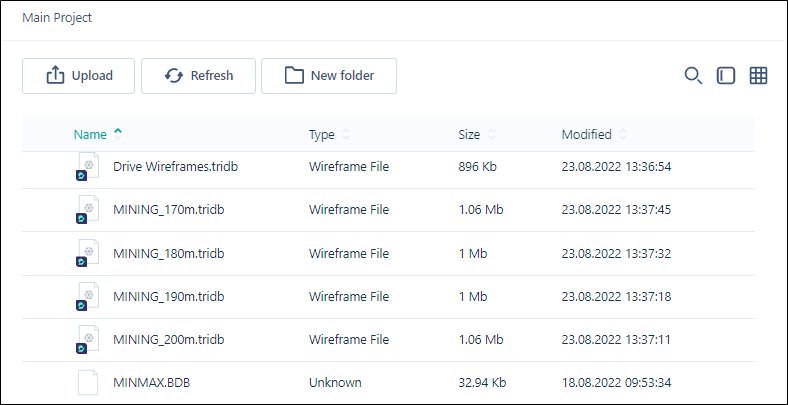The height and width of the screenshot is (405, 788).
Task: Click the MINMAX.BDB blank file icon
Action: click(88, 382)
